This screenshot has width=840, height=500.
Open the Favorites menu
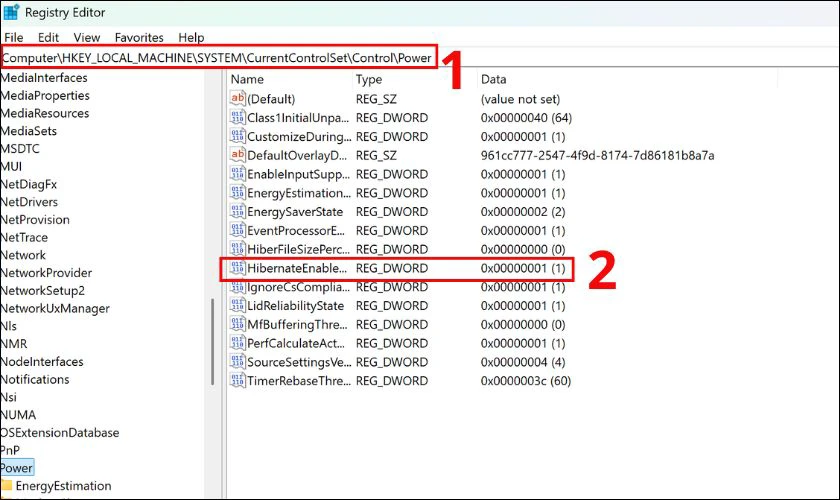tap(139, 38)
